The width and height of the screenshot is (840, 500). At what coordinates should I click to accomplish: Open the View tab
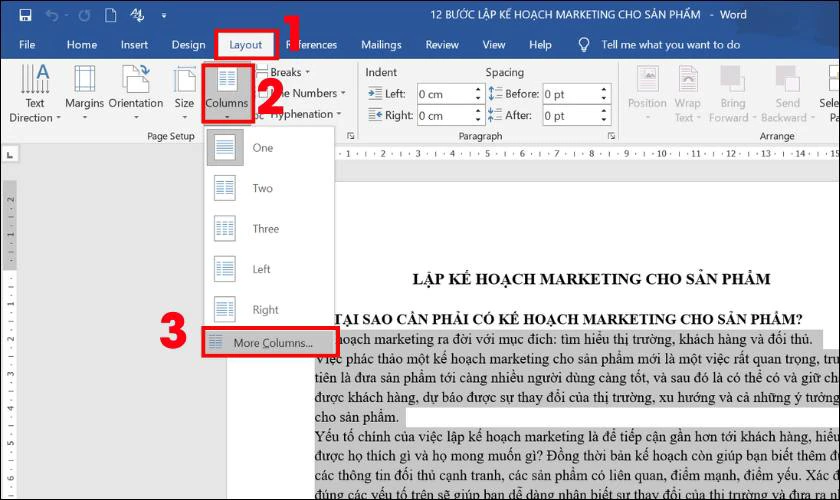click(493, 45)
